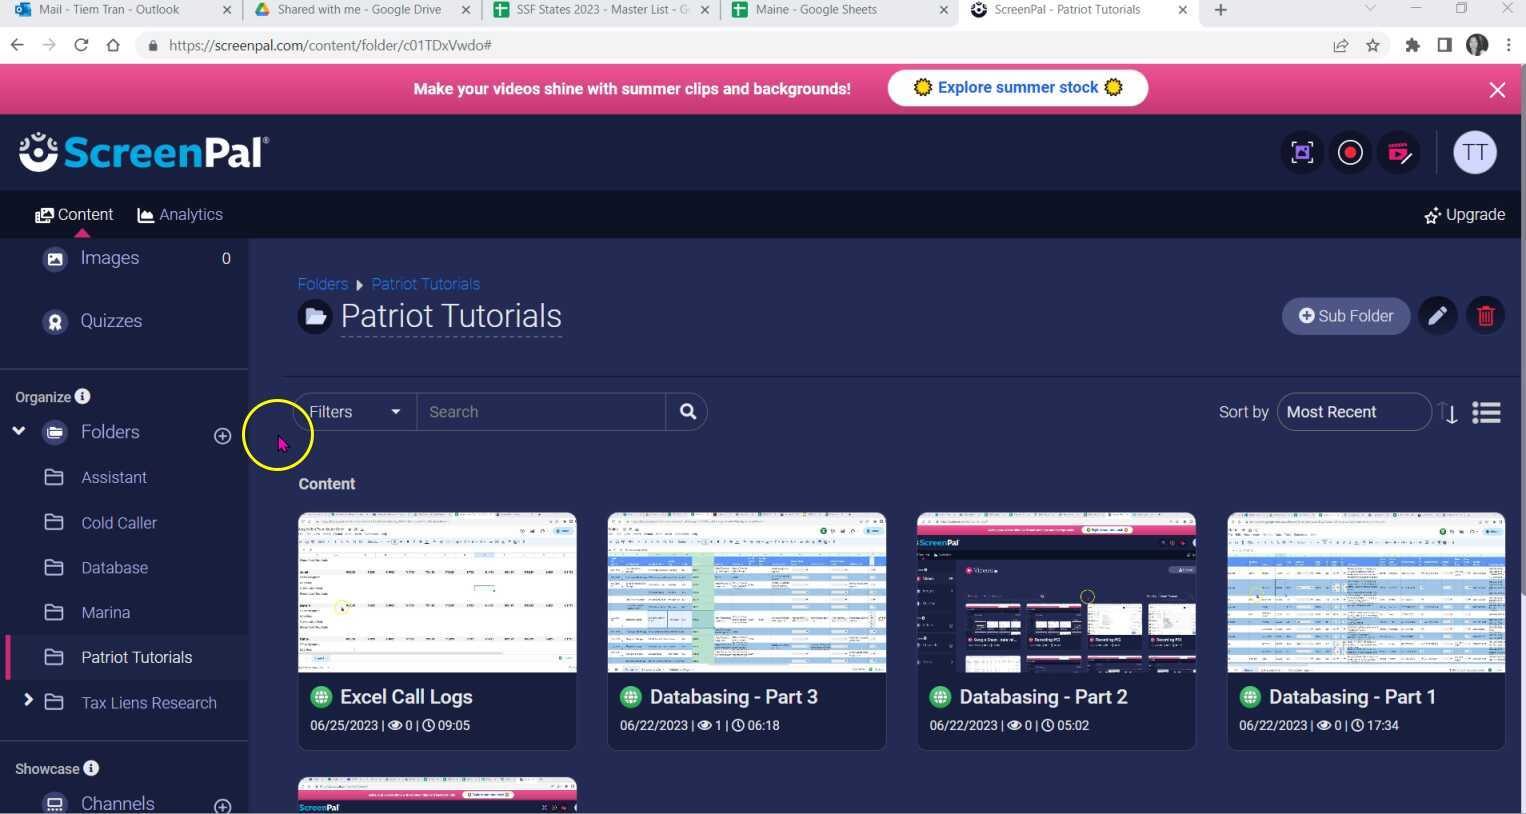
Task: Click Explore summer stock button
Action: click(1017, 88)
